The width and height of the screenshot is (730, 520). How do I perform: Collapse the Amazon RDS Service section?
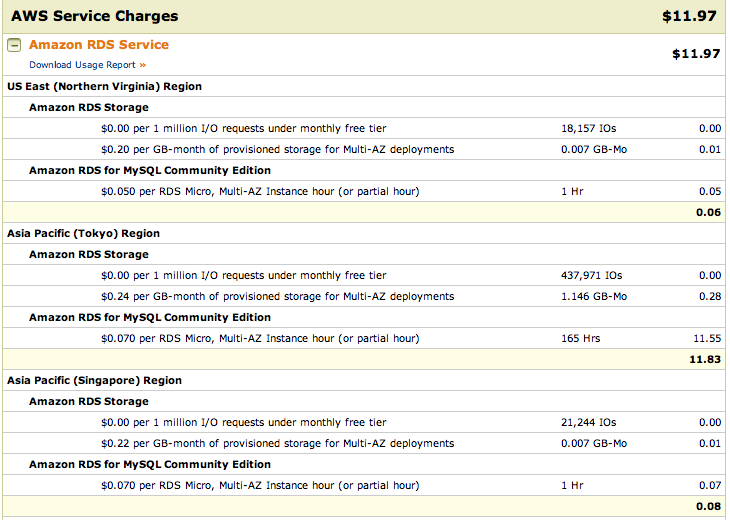coord(14,45)
